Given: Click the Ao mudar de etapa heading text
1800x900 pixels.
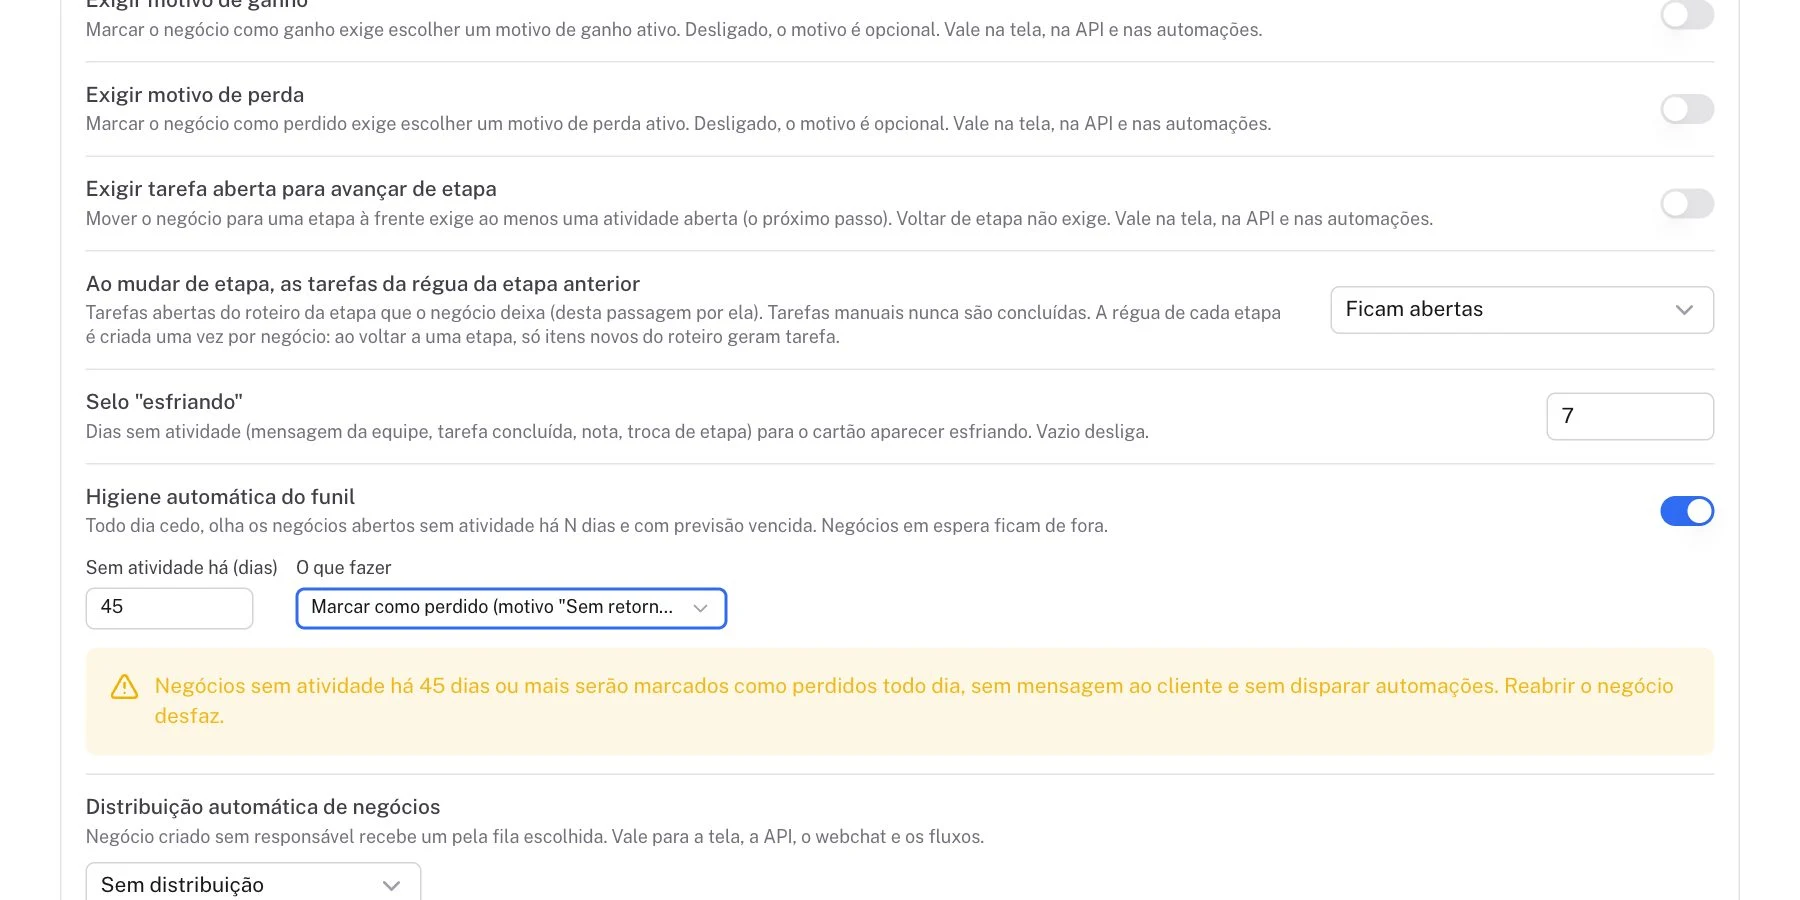Looking at the screenshot, I should [x=363, y=284].
